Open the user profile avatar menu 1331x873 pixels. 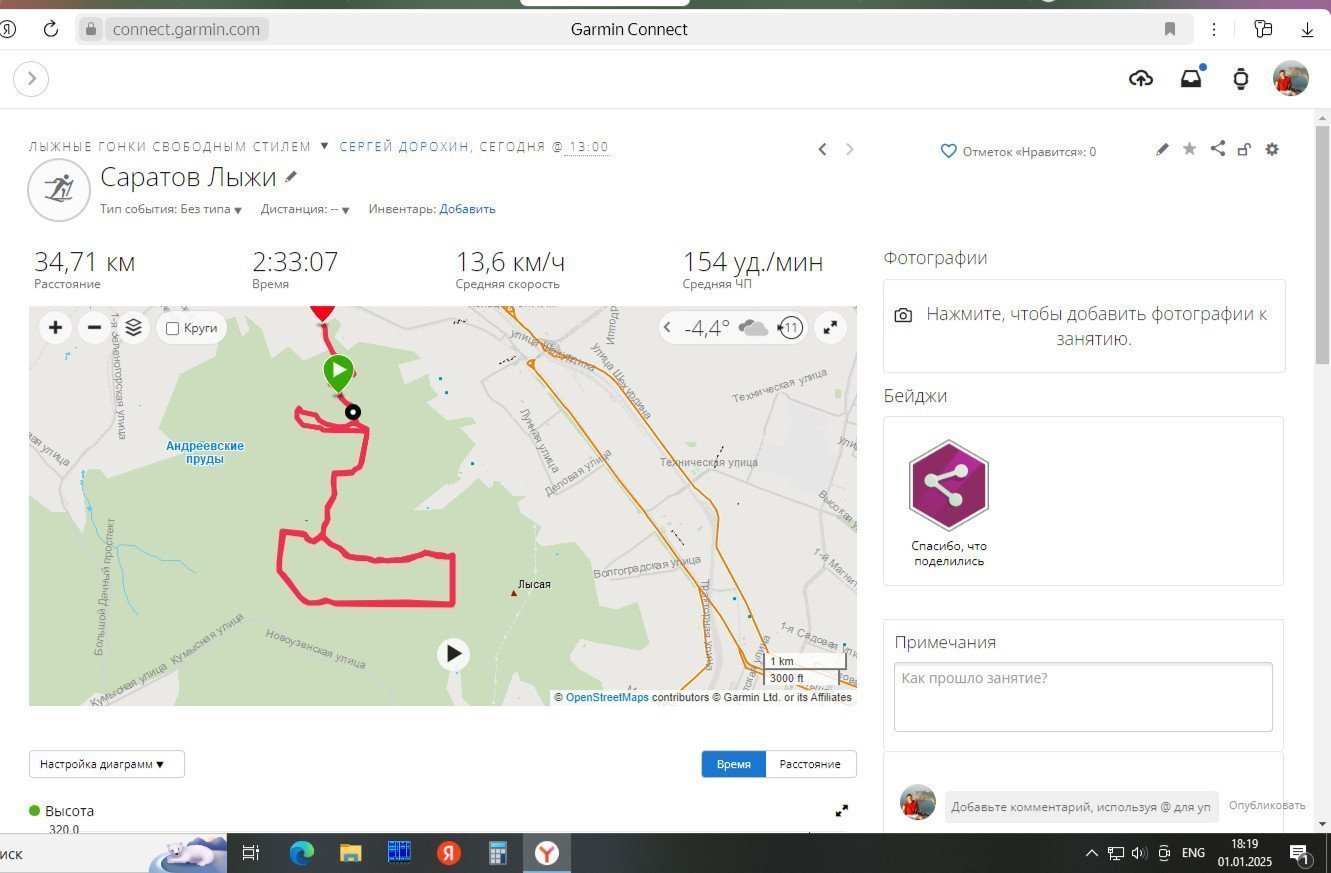(x=1291, y=79)
